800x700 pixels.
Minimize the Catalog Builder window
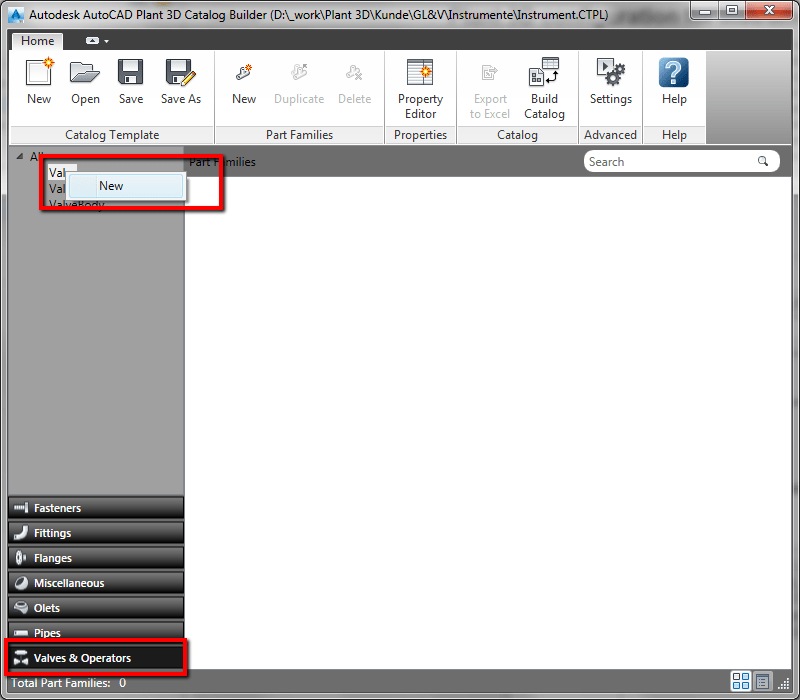pyautogui.click(x=705, y=10)
